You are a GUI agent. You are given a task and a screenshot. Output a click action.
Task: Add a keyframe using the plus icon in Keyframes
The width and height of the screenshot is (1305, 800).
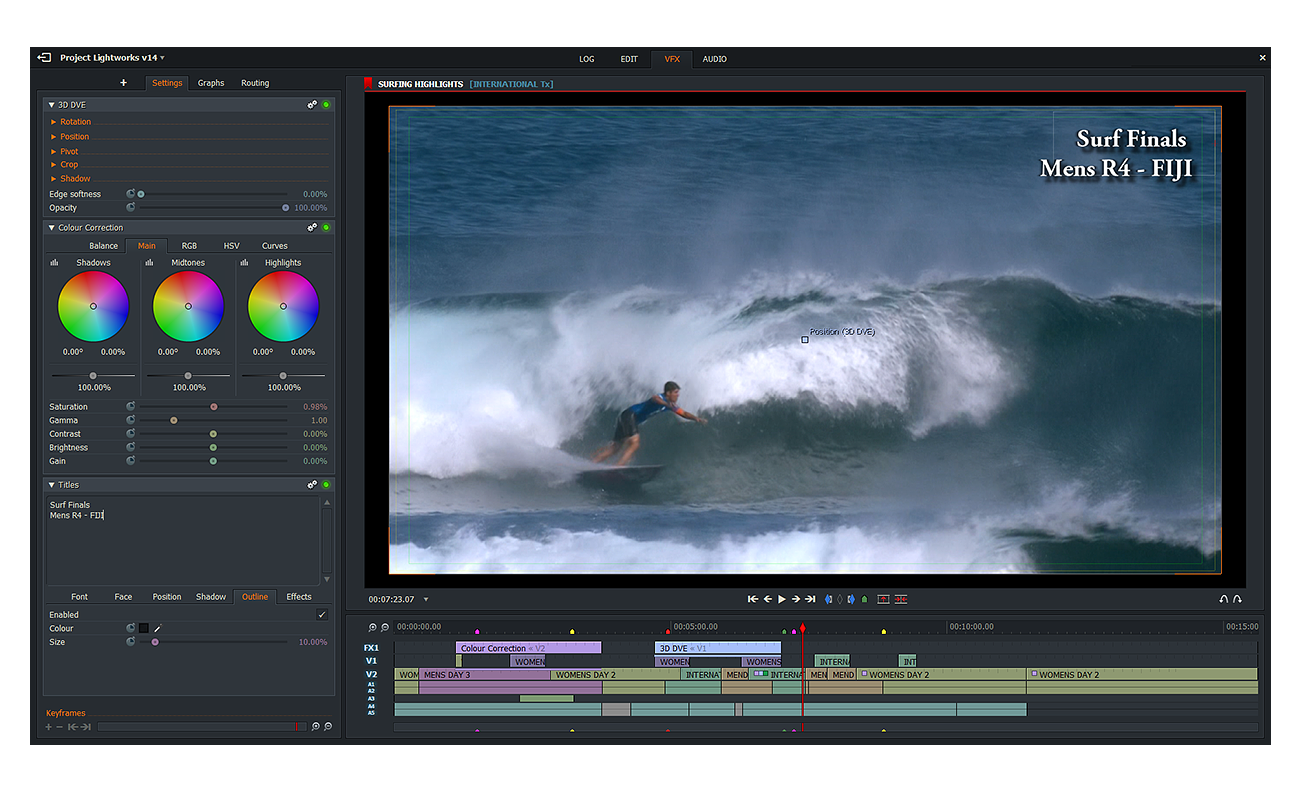click(x=48, y=727)
